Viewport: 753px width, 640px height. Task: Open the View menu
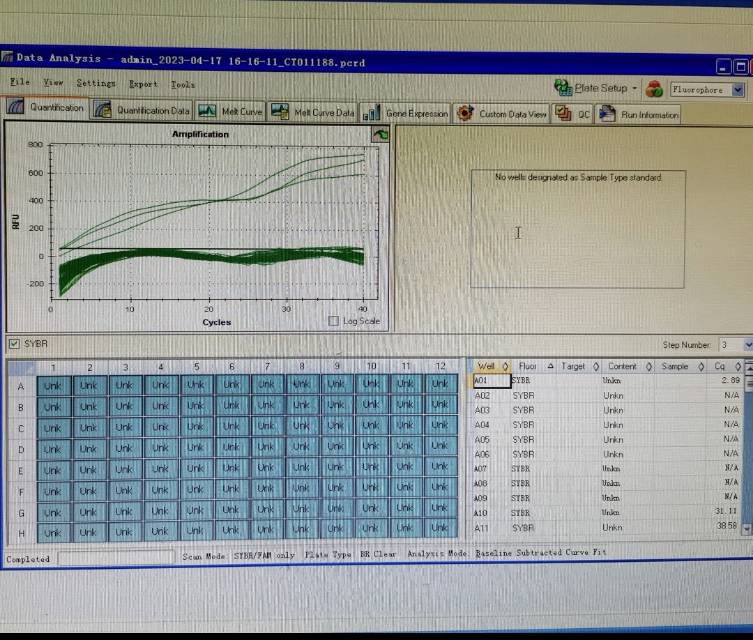pos(53,82)
